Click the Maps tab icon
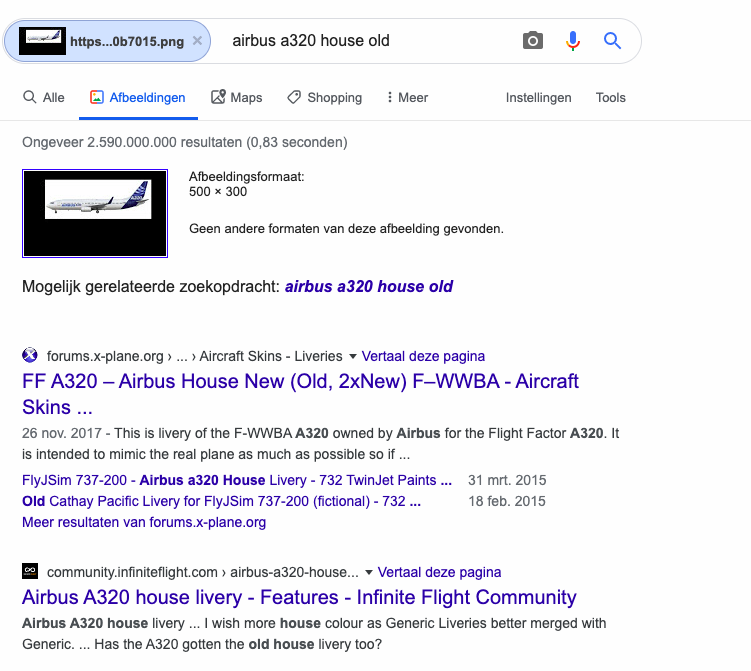Screen dimensions: 751x671 pos(218,97)
